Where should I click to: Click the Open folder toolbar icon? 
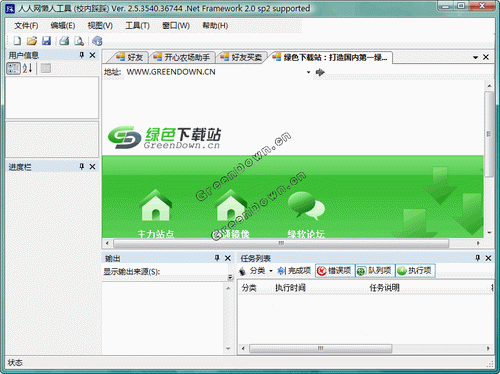(32, 41)
